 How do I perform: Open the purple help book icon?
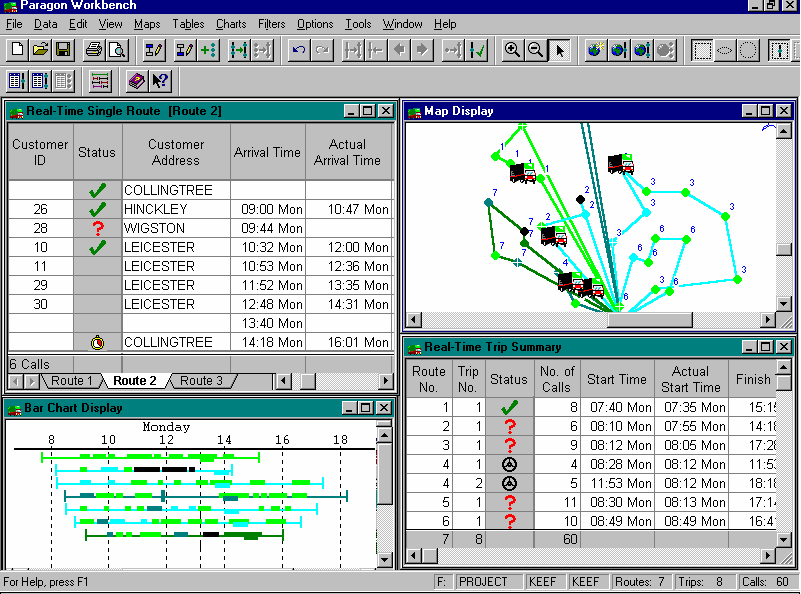[x=136, y=81]
